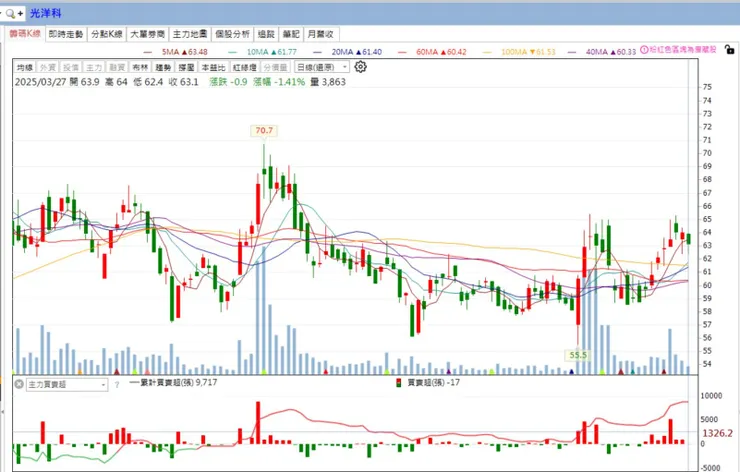Click the 60MA 60.42 legend value
The width and height of the screenshot is (740, 472).
(x=441, y=52)
